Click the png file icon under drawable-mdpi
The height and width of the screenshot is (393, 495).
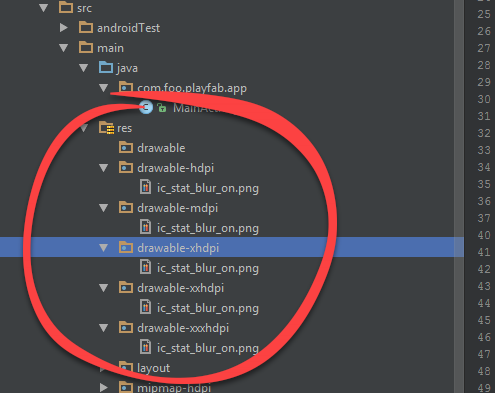click(146, 227)
